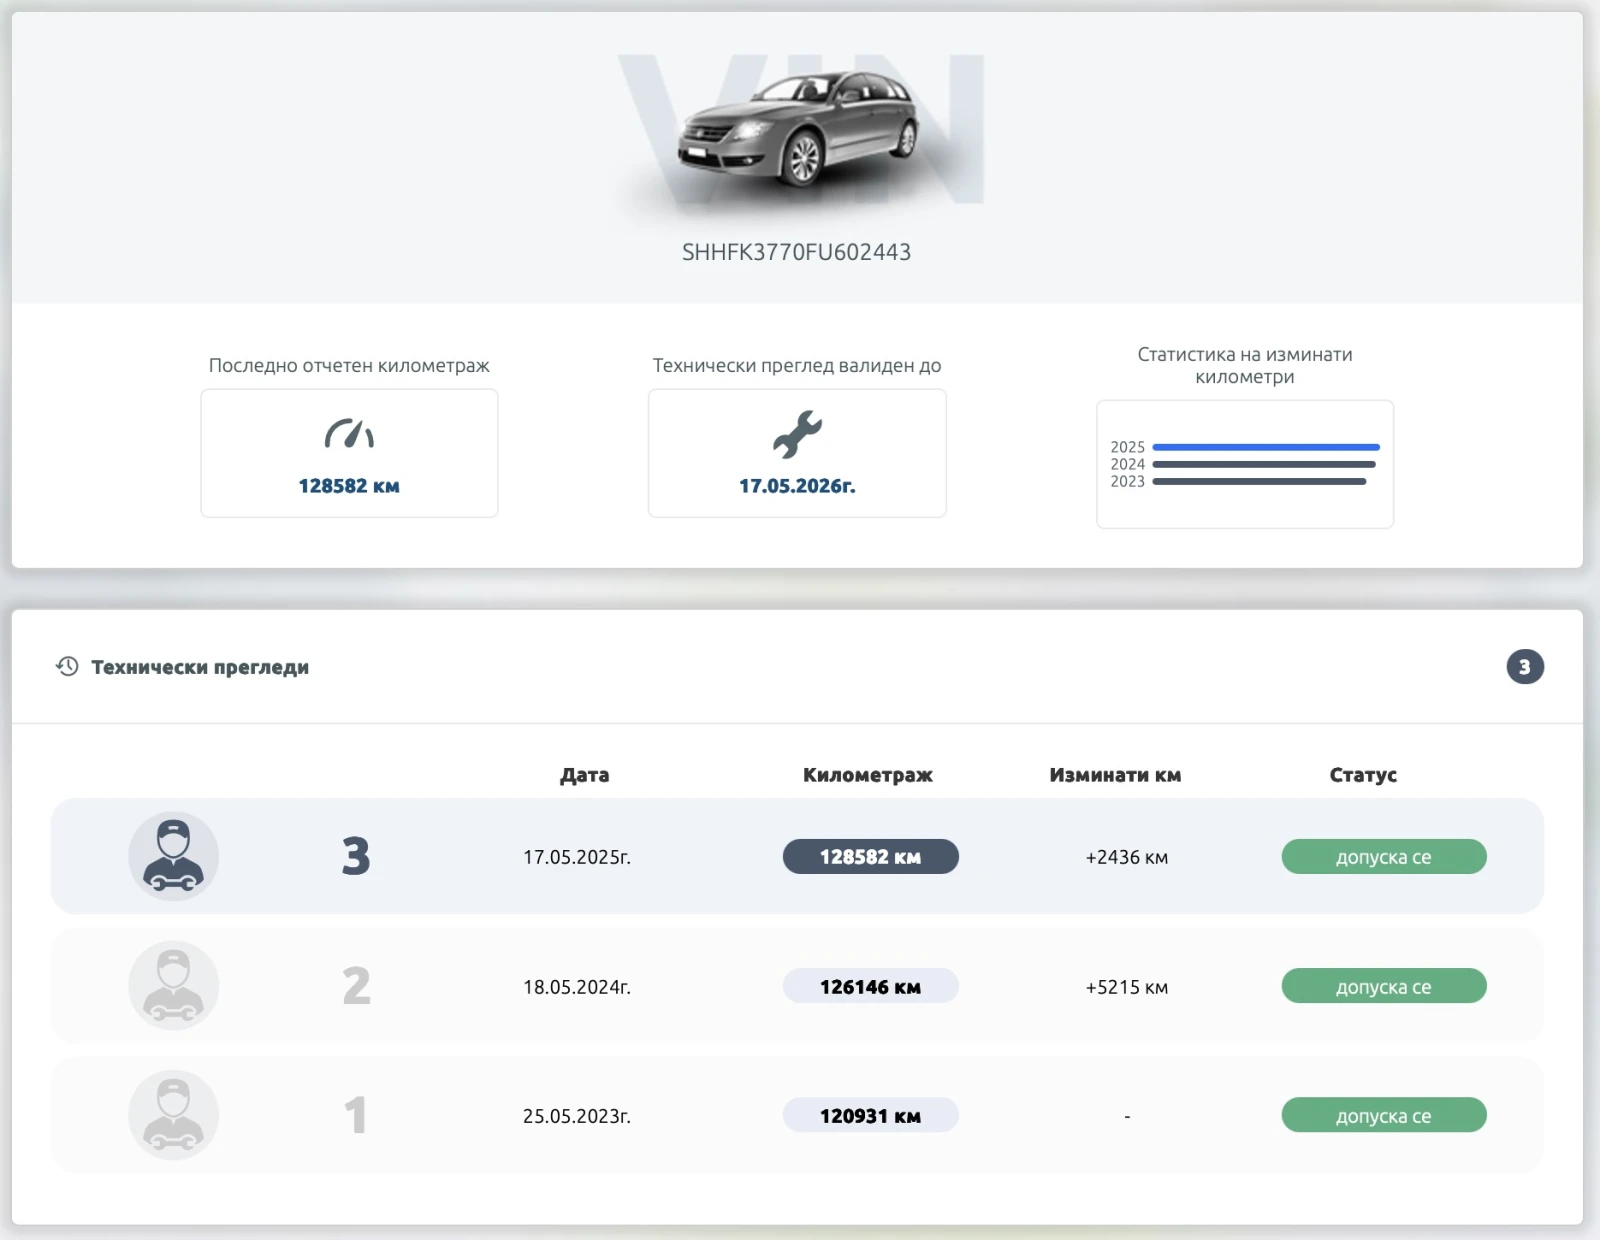Click the gray car image
The width and height of the screenshot is (1600, 1240).
coord(798,130)
